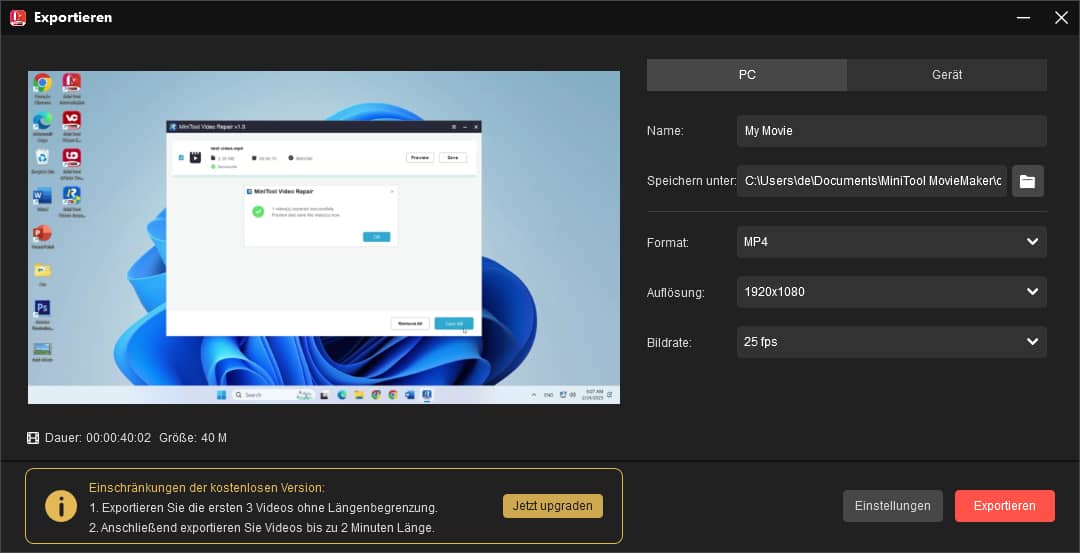Switch to the Gerät tab
Viewport: 1080px width, 553px height.
click(947, 75)
